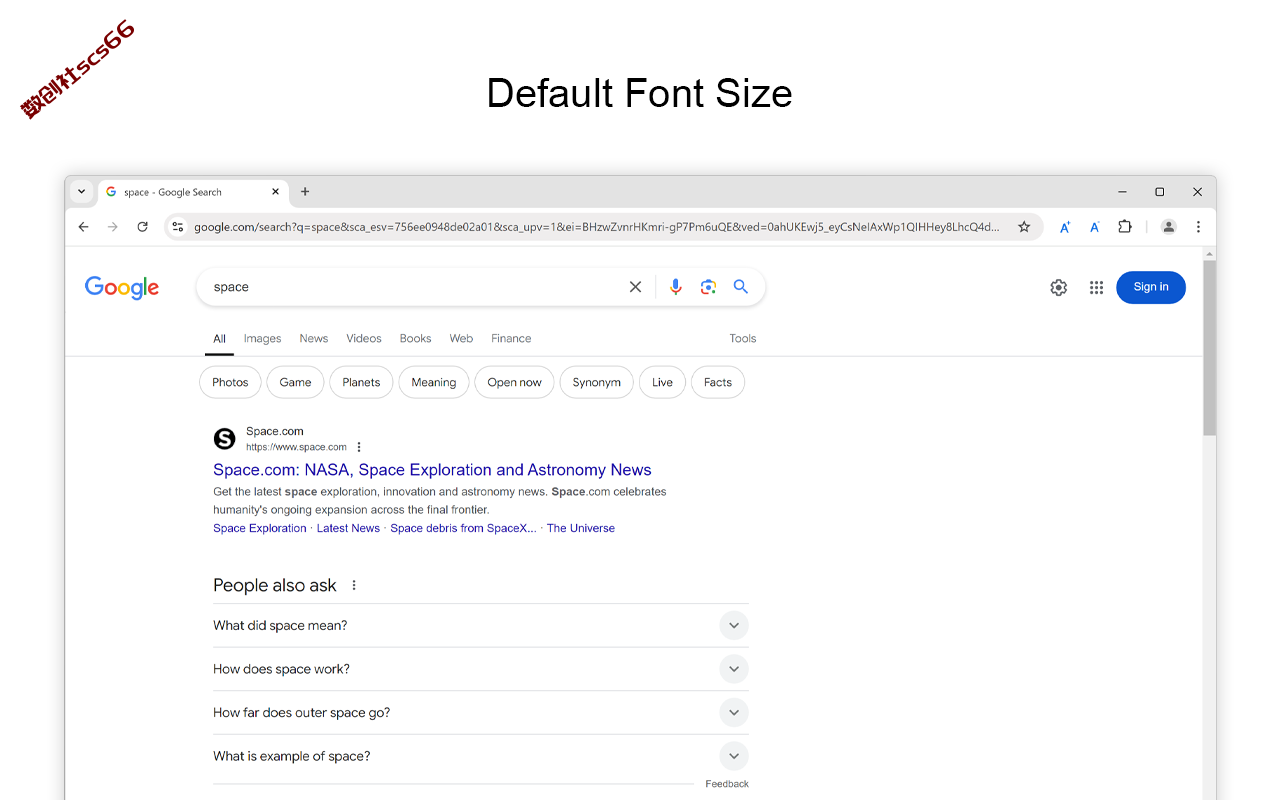This screenshot has width=1280, height=800.
Task: Switch to Books tab
Action: point(416,339)
